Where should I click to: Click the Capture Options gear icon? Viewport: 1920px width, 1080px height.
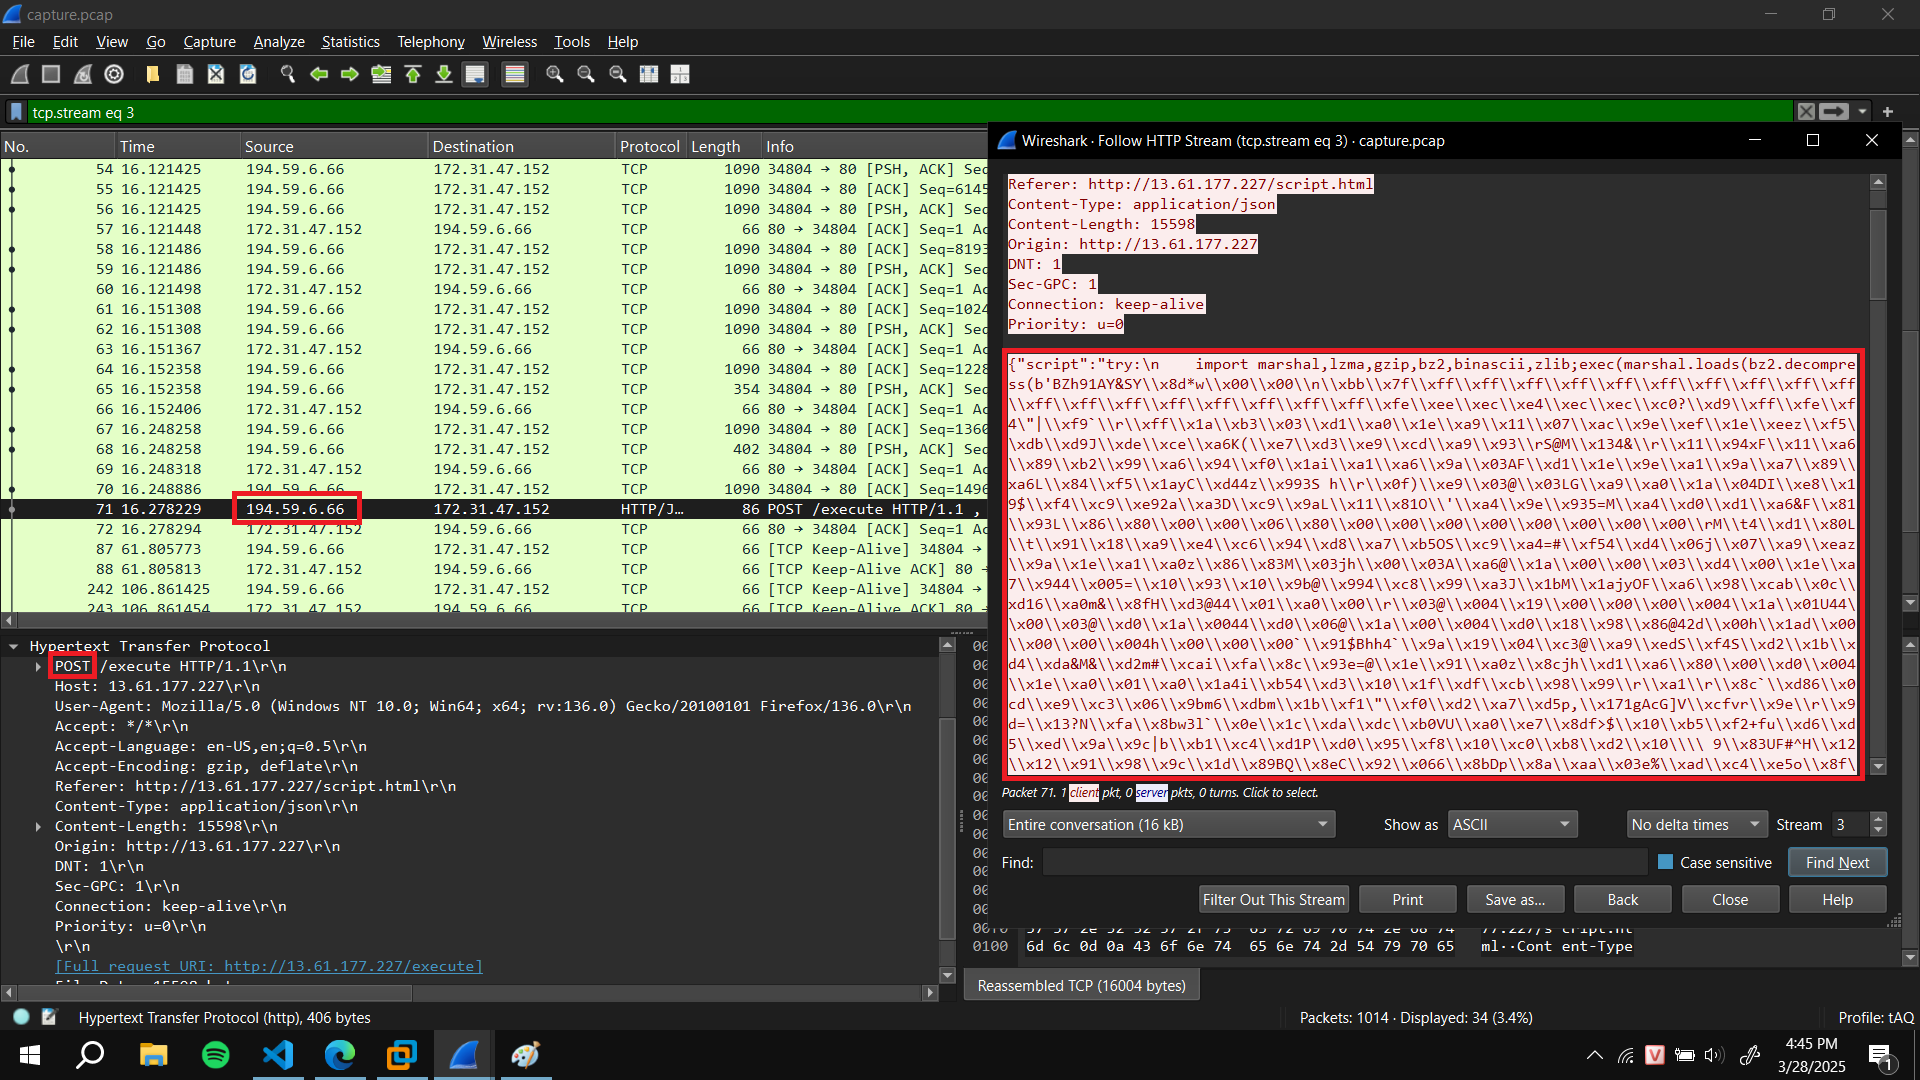(113, 74)
